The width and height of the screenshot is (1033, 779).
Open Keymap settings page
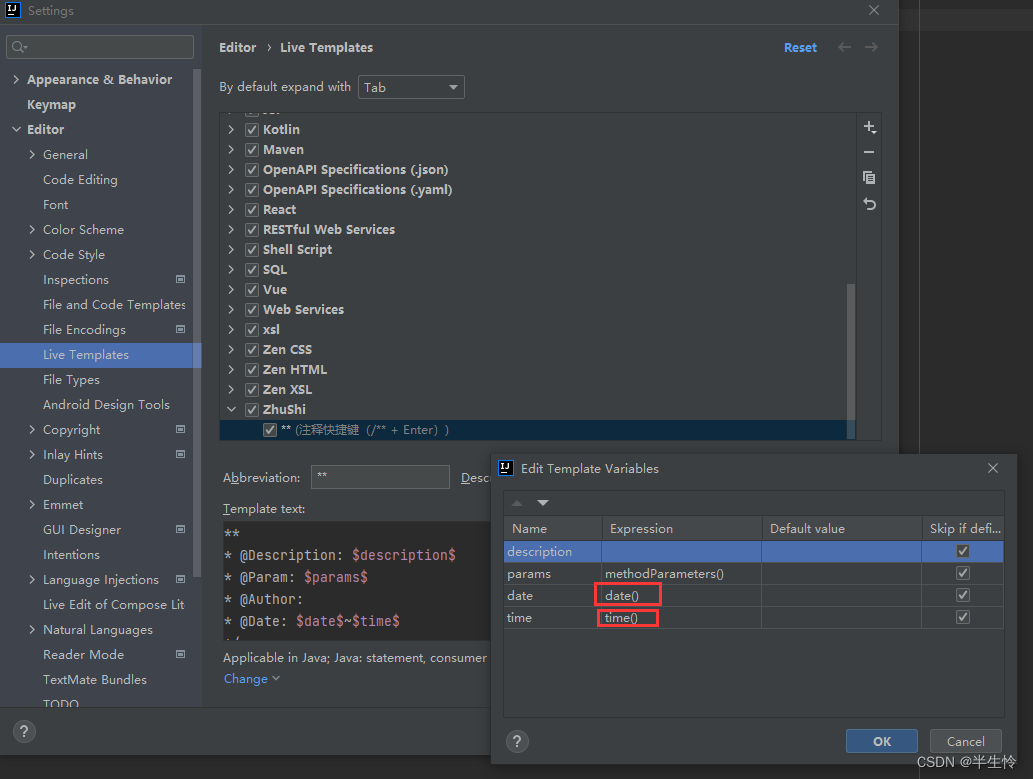coord(51,105)
